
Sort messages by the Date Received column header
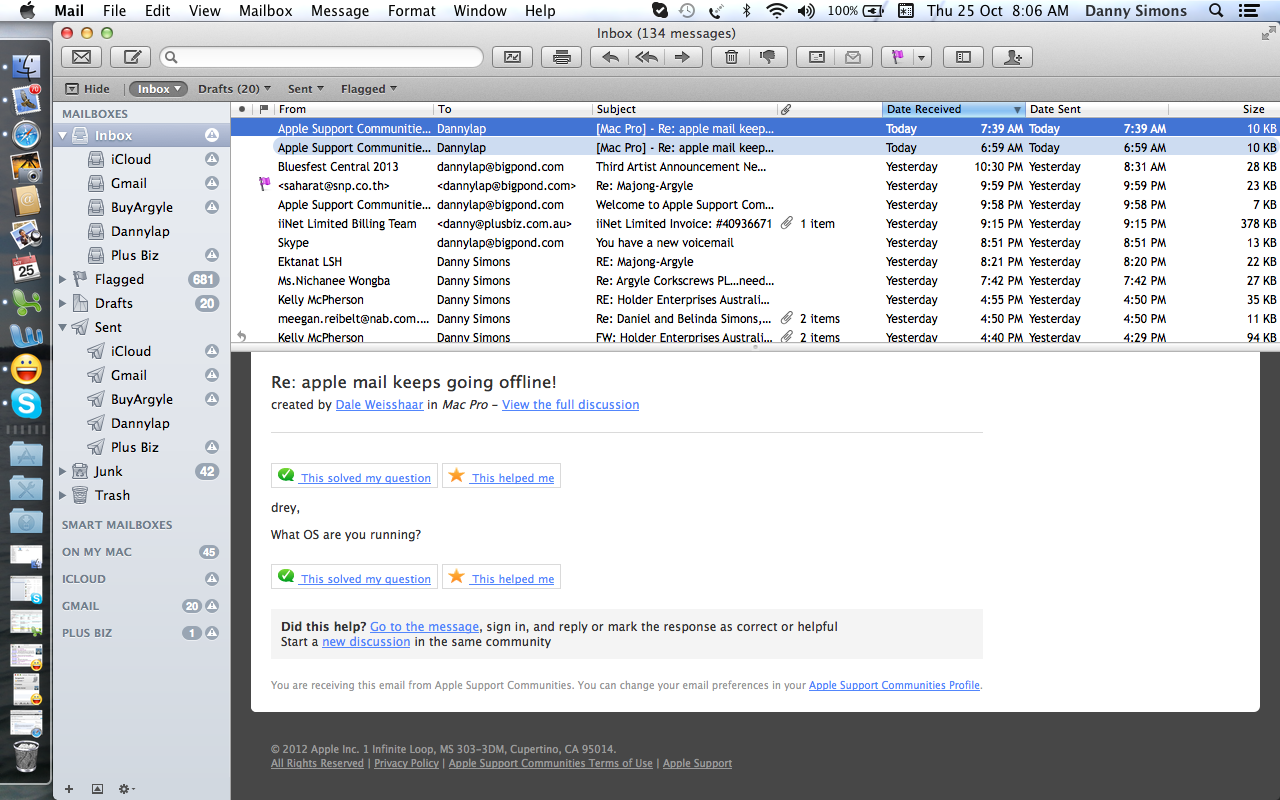pyautogui.click(x=954, y=109)
